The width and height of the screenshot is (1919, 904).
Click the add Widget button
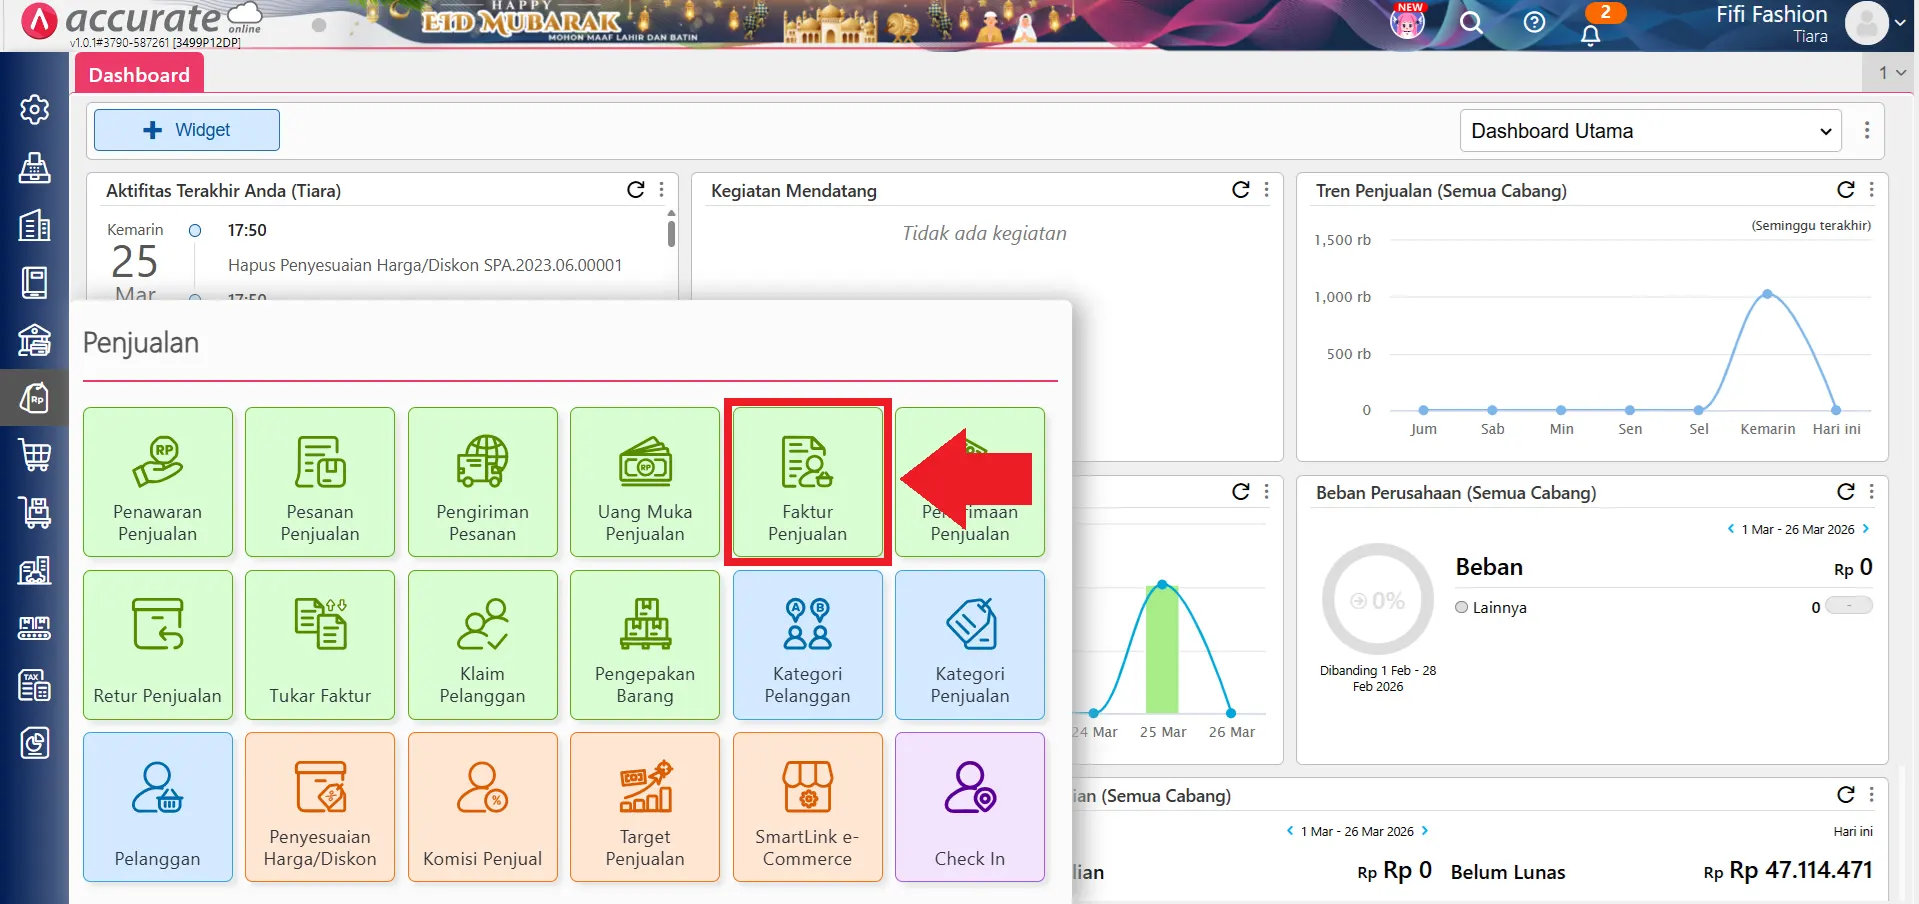coord(187,130)
